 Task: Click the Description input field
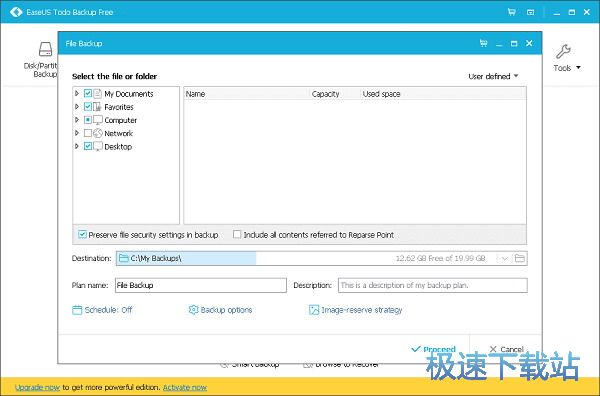click(x=433, y=285)
